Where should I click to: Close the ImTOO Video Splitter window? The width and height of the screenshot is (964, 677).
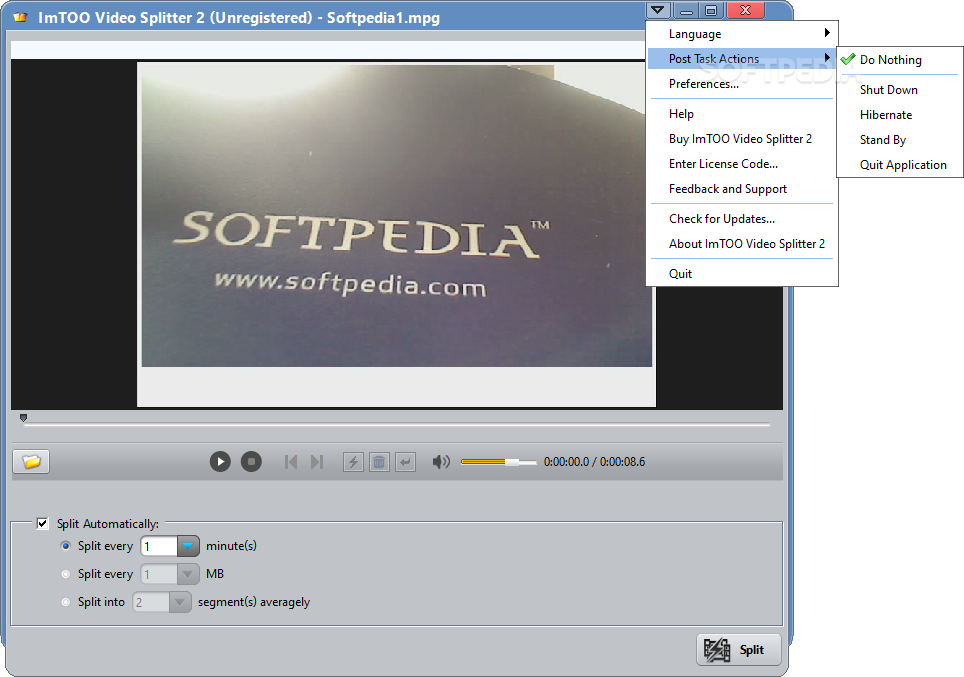coord(746,10)
